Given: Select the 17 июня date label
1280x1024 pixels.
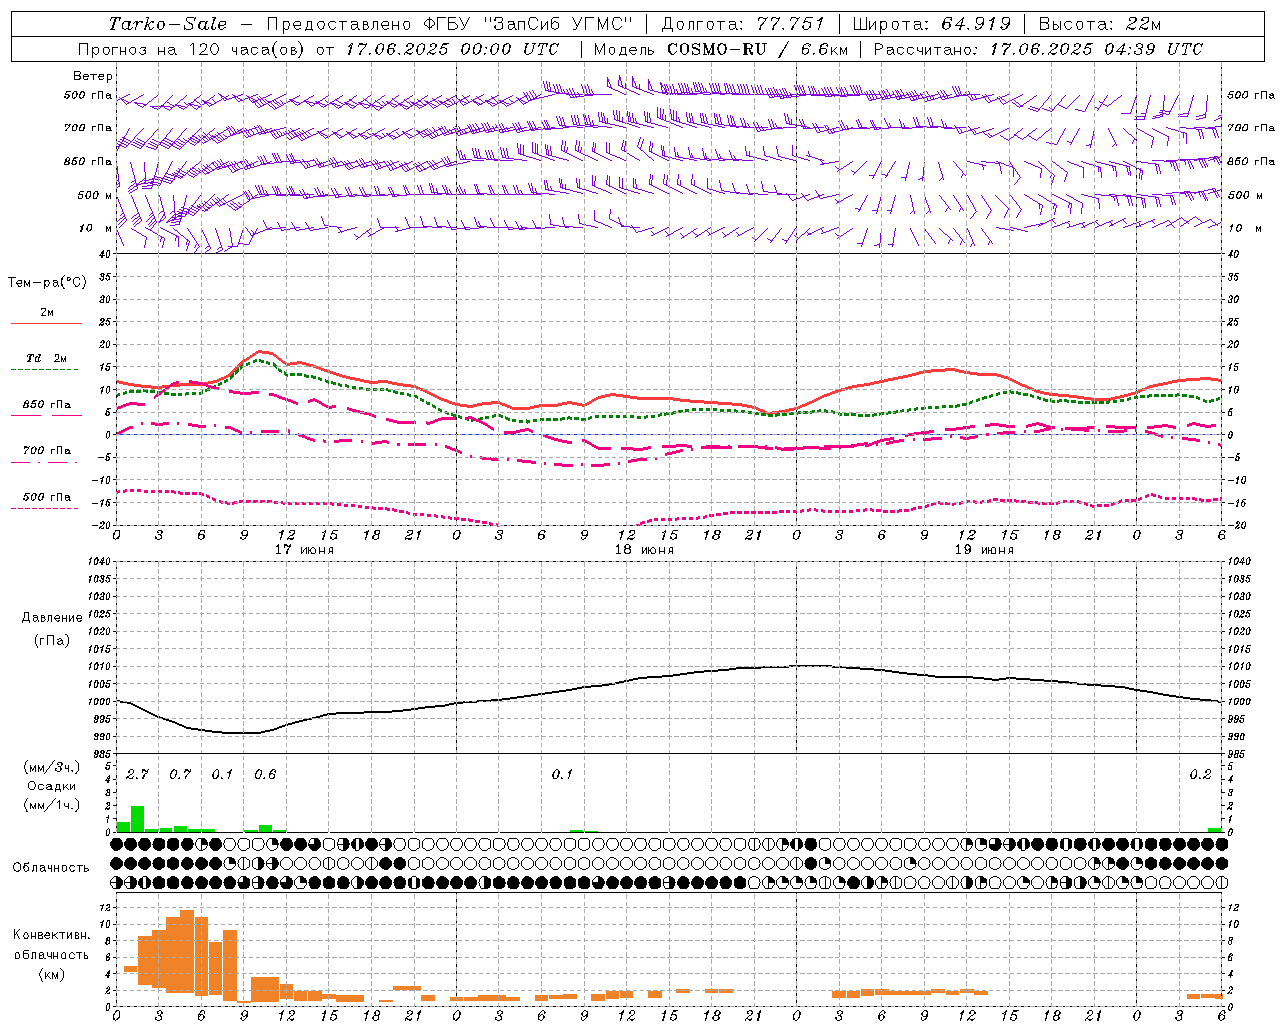Looking at the screenshot, I should click(x=304, y=550).
